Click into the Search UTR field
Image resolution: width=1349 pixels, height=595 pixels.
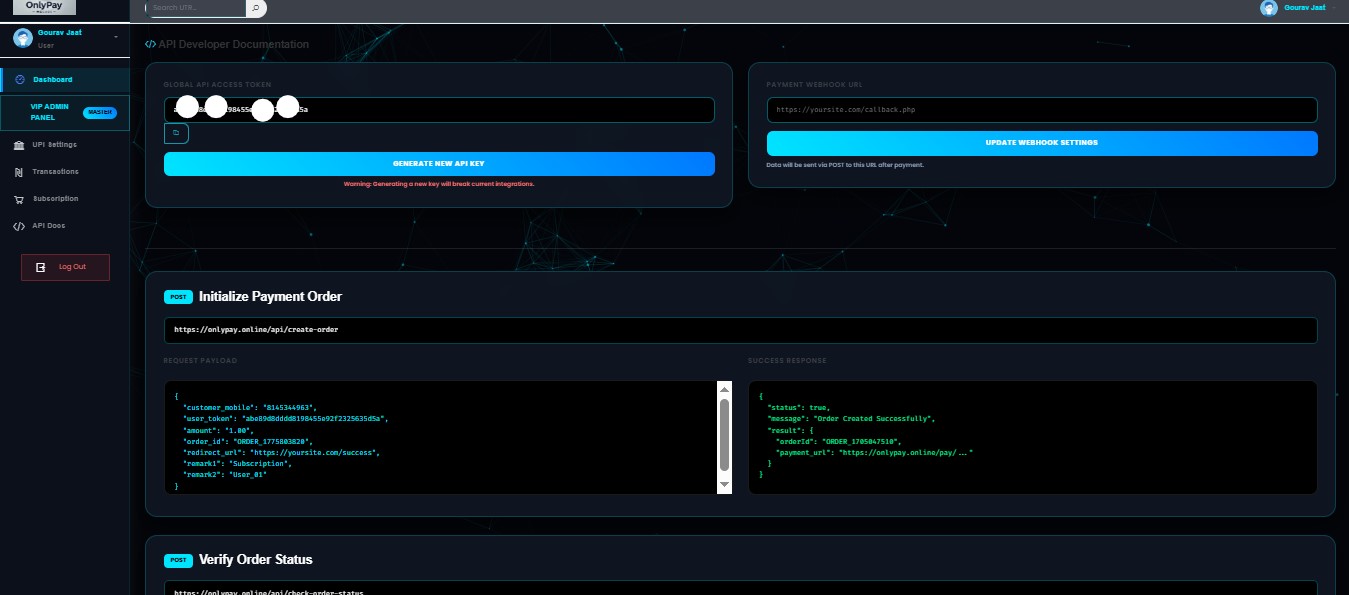196,8
